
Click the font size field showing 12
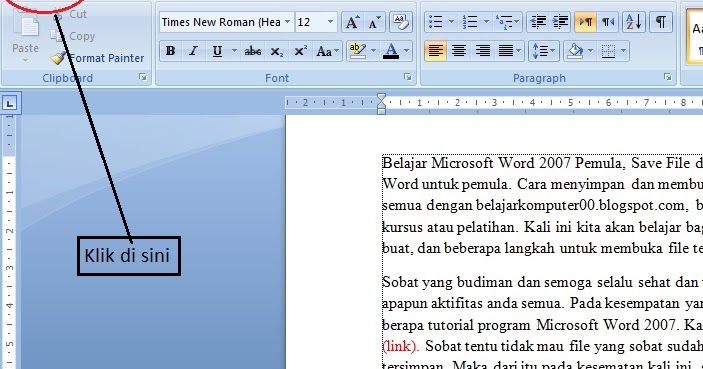coord(310,22)
